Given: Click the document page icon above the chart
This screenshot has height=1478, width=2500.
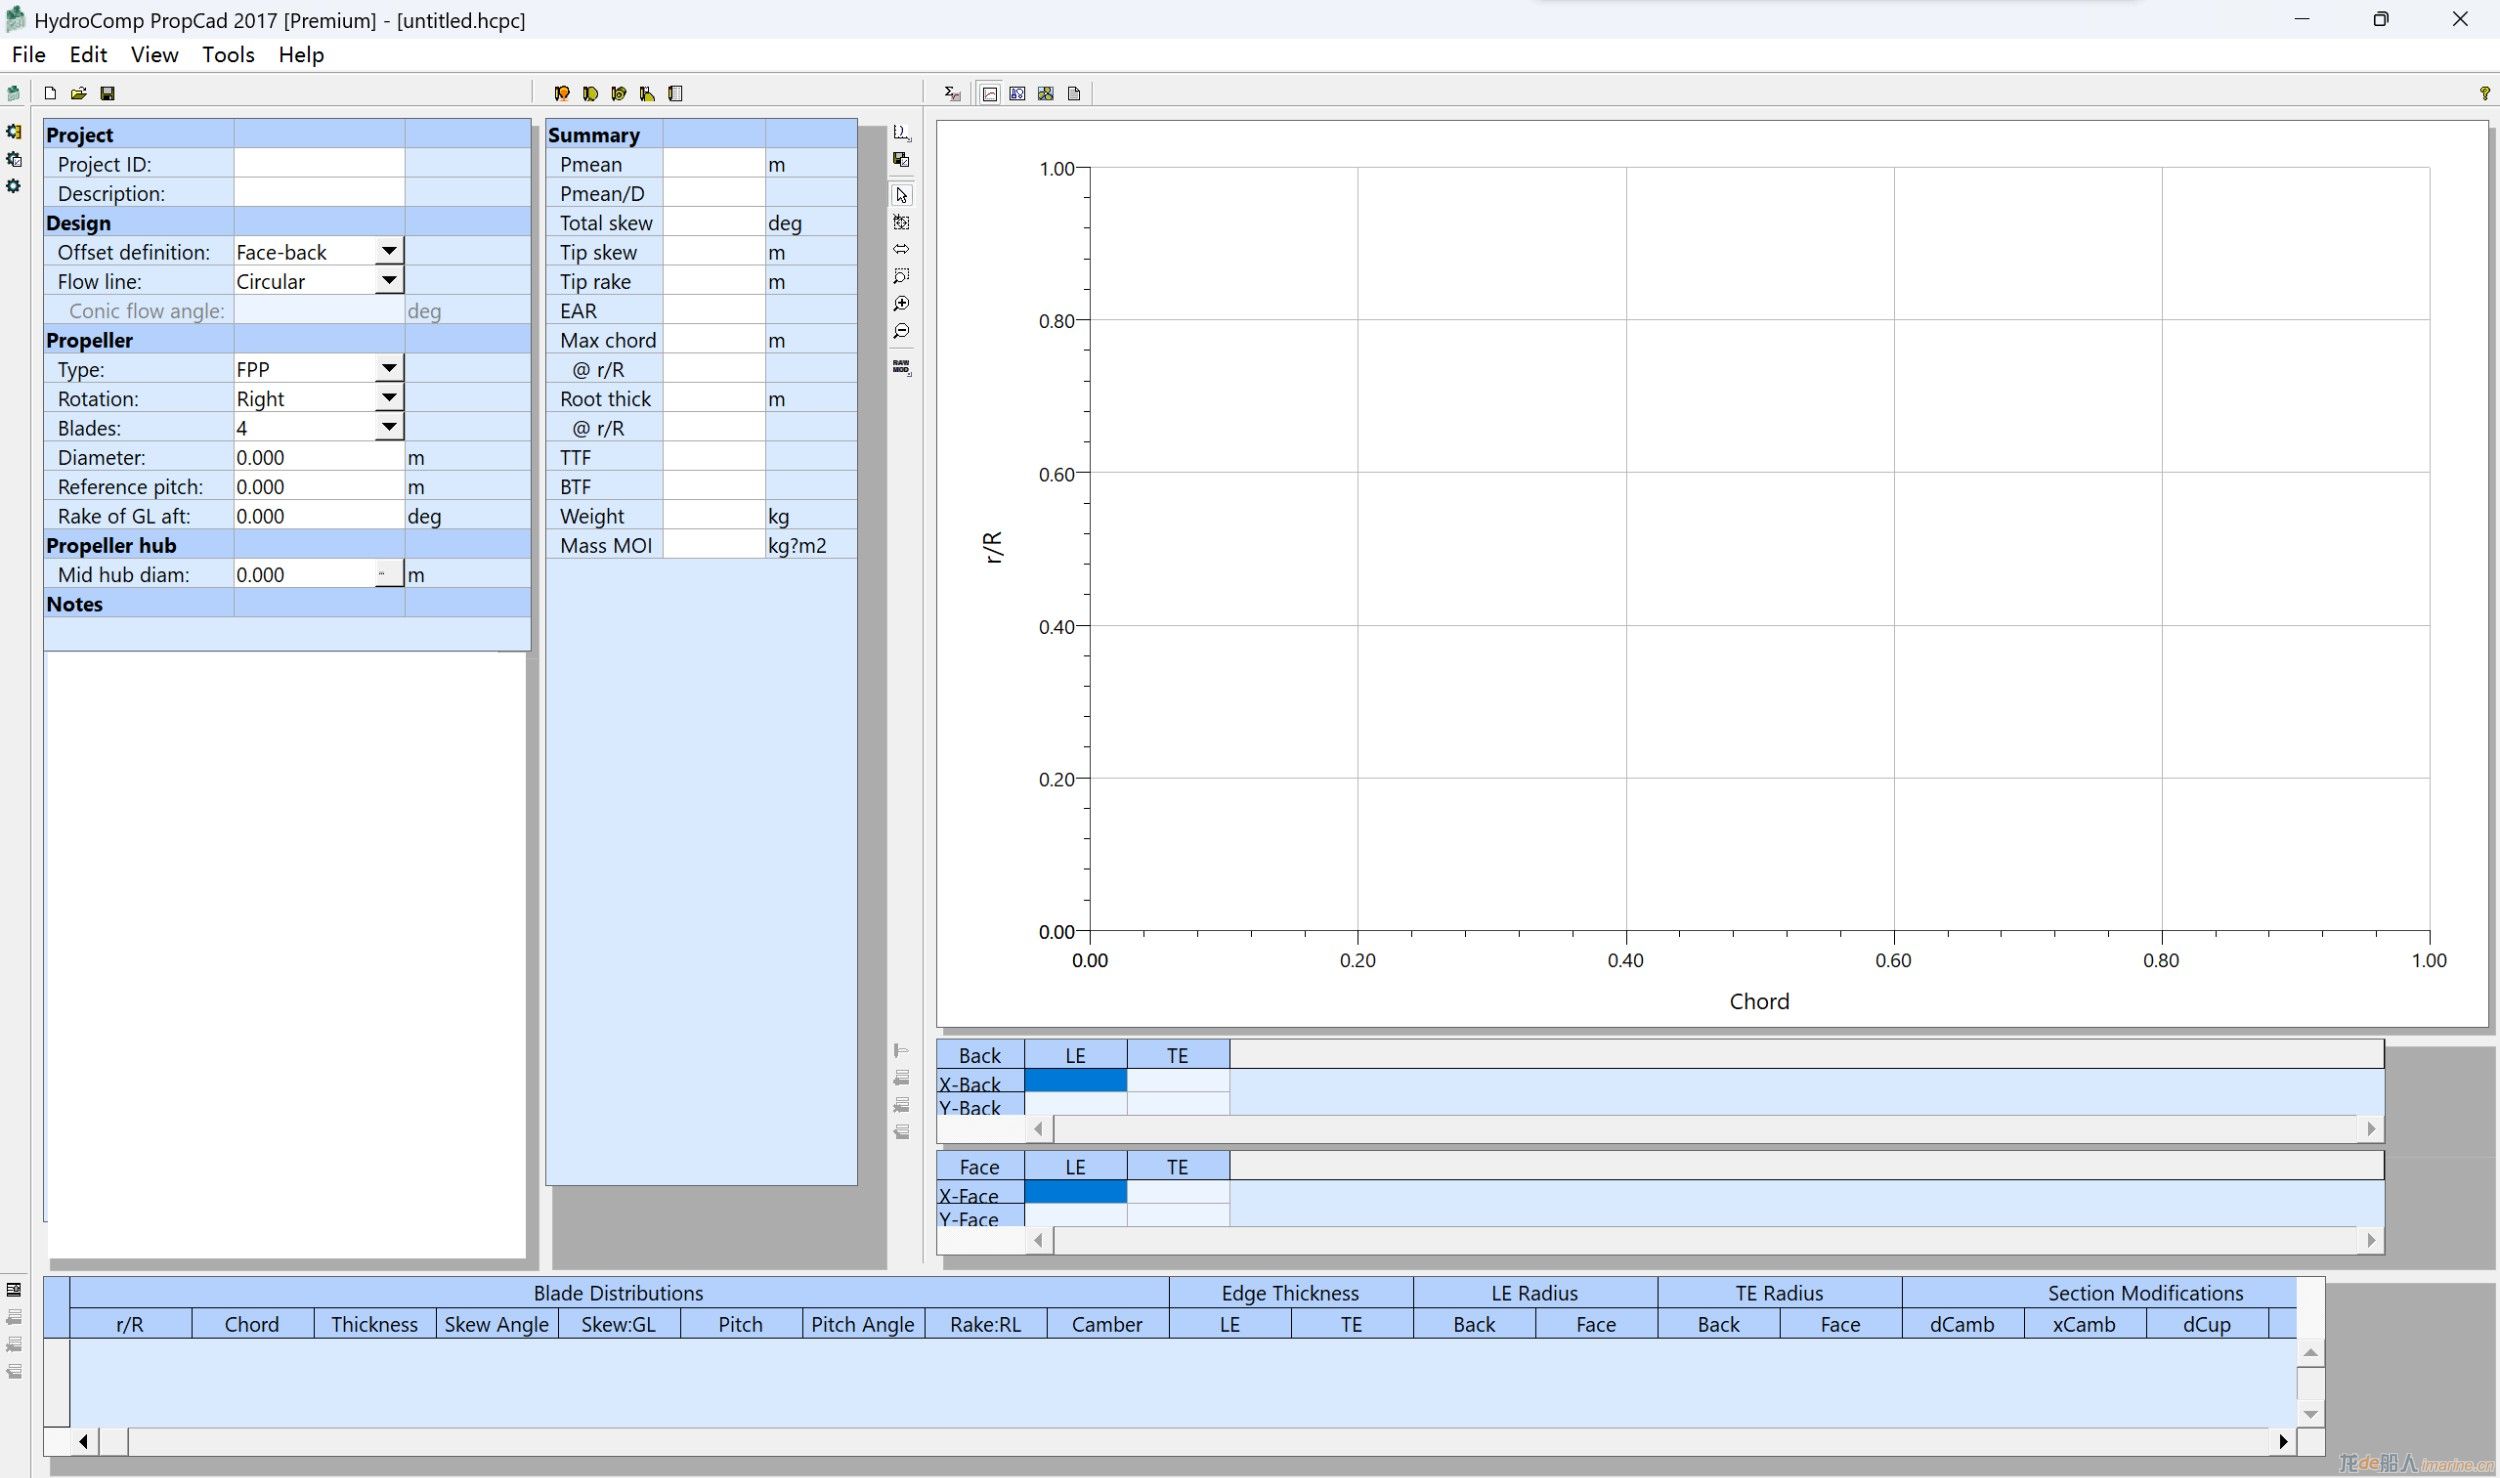Looking at the screenshot, I should pyautogui.click(x=1074, y=93).
